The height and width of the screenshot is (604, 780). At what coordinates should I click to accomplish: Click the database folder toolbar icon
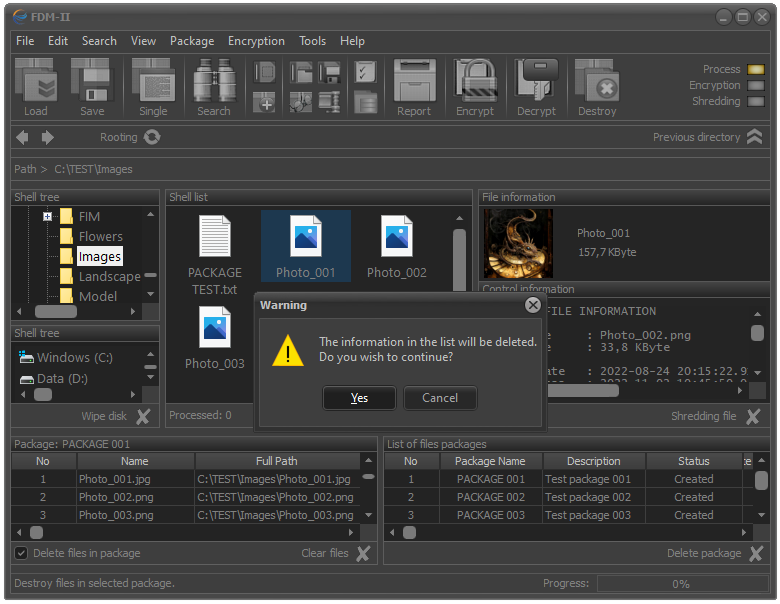point(366,102)
